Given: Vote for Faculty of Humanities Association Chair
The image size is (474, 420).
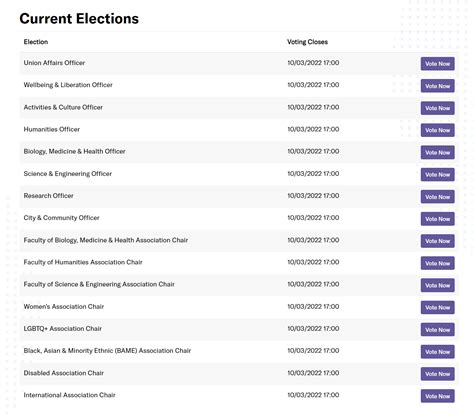Looking at the screenshot, I should (x=437, y=263).
